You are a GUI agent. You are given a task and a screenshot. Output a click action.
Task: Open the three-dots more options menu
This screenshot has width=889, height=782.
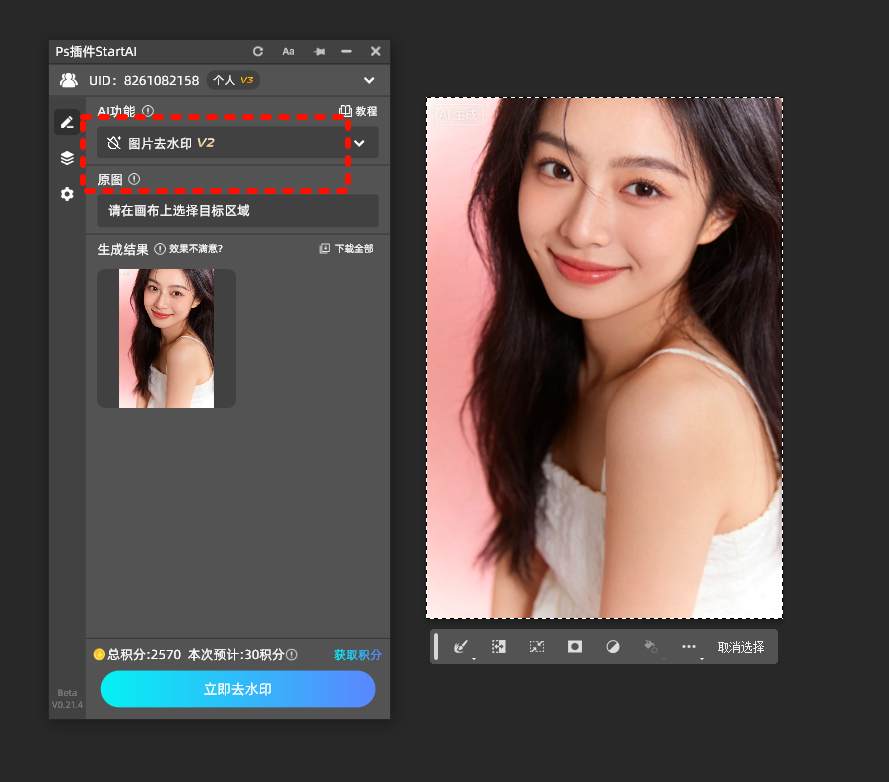[688, 647]
